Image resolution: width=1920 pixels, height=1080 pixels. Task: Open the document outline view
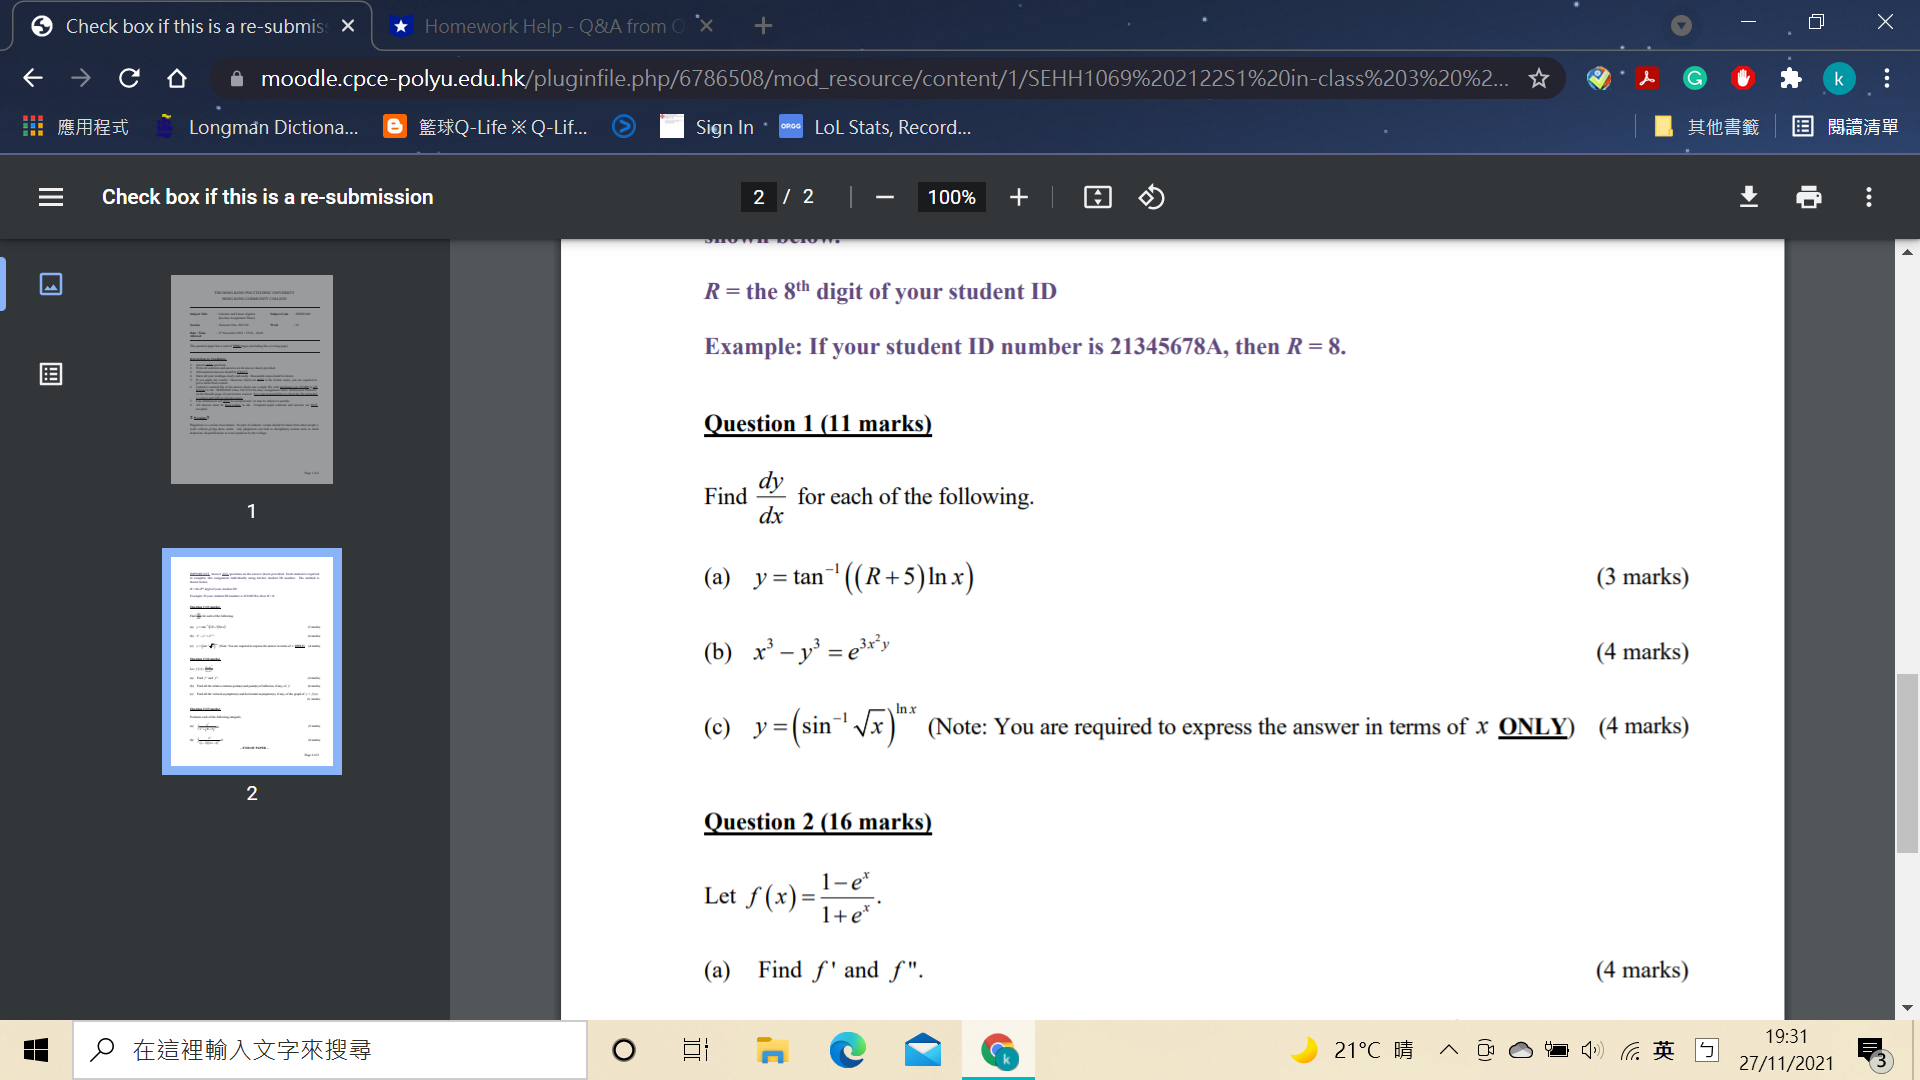tap(50, 374)
